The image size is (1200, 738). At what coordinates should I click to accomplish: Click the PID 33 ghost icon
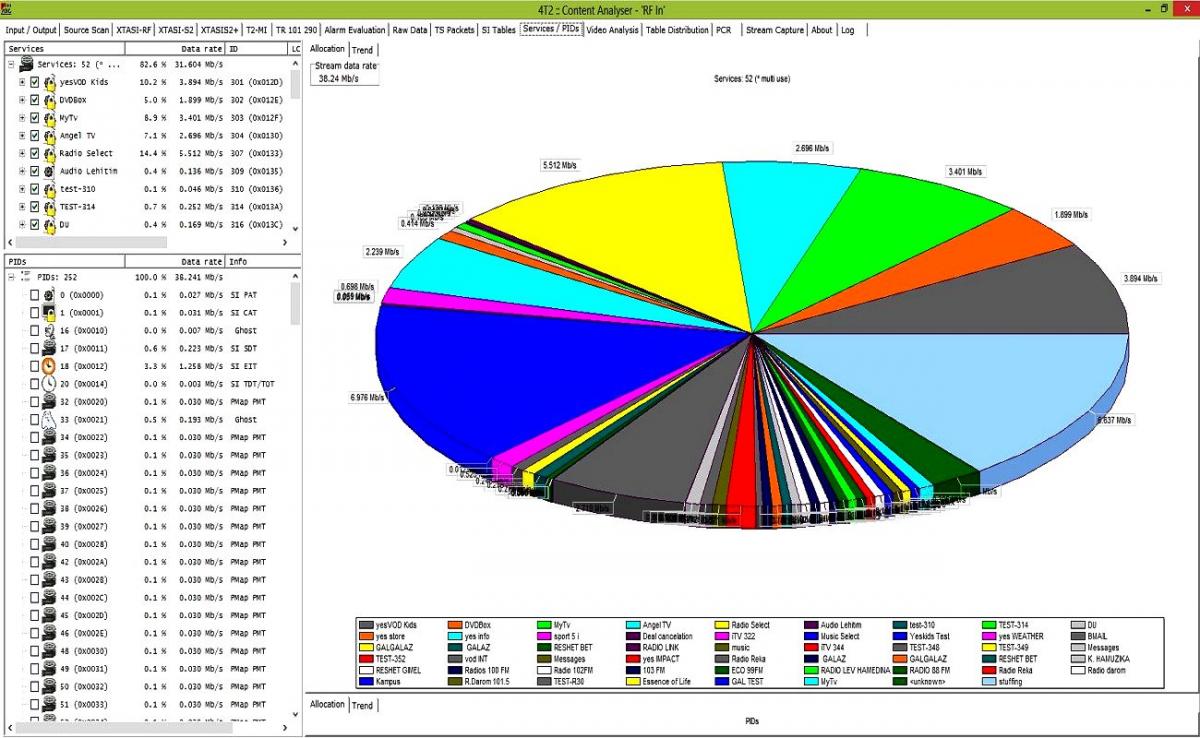[x=49, y=420]
